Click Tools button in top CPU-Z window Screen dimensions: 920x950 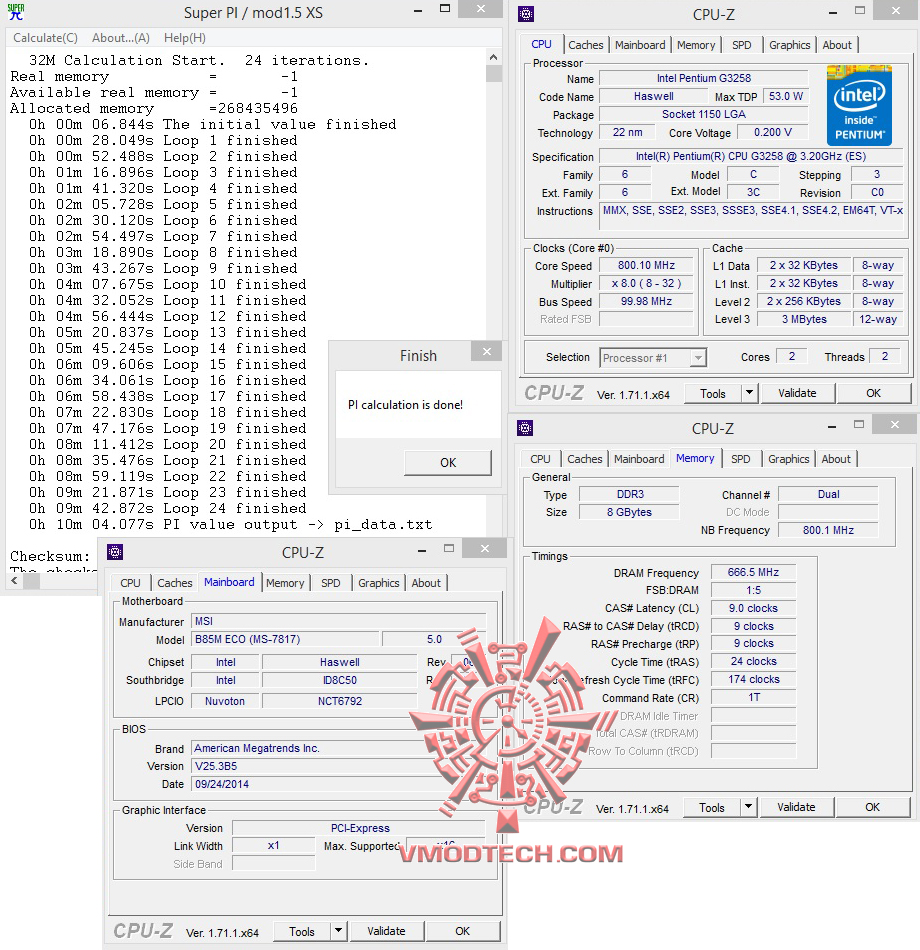coord(713,394)
